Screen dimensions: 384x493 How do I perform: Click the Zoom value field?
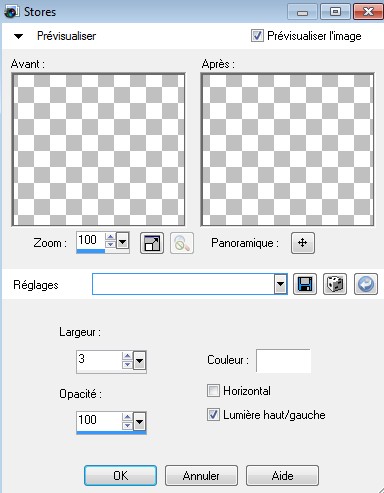[90, 240]
